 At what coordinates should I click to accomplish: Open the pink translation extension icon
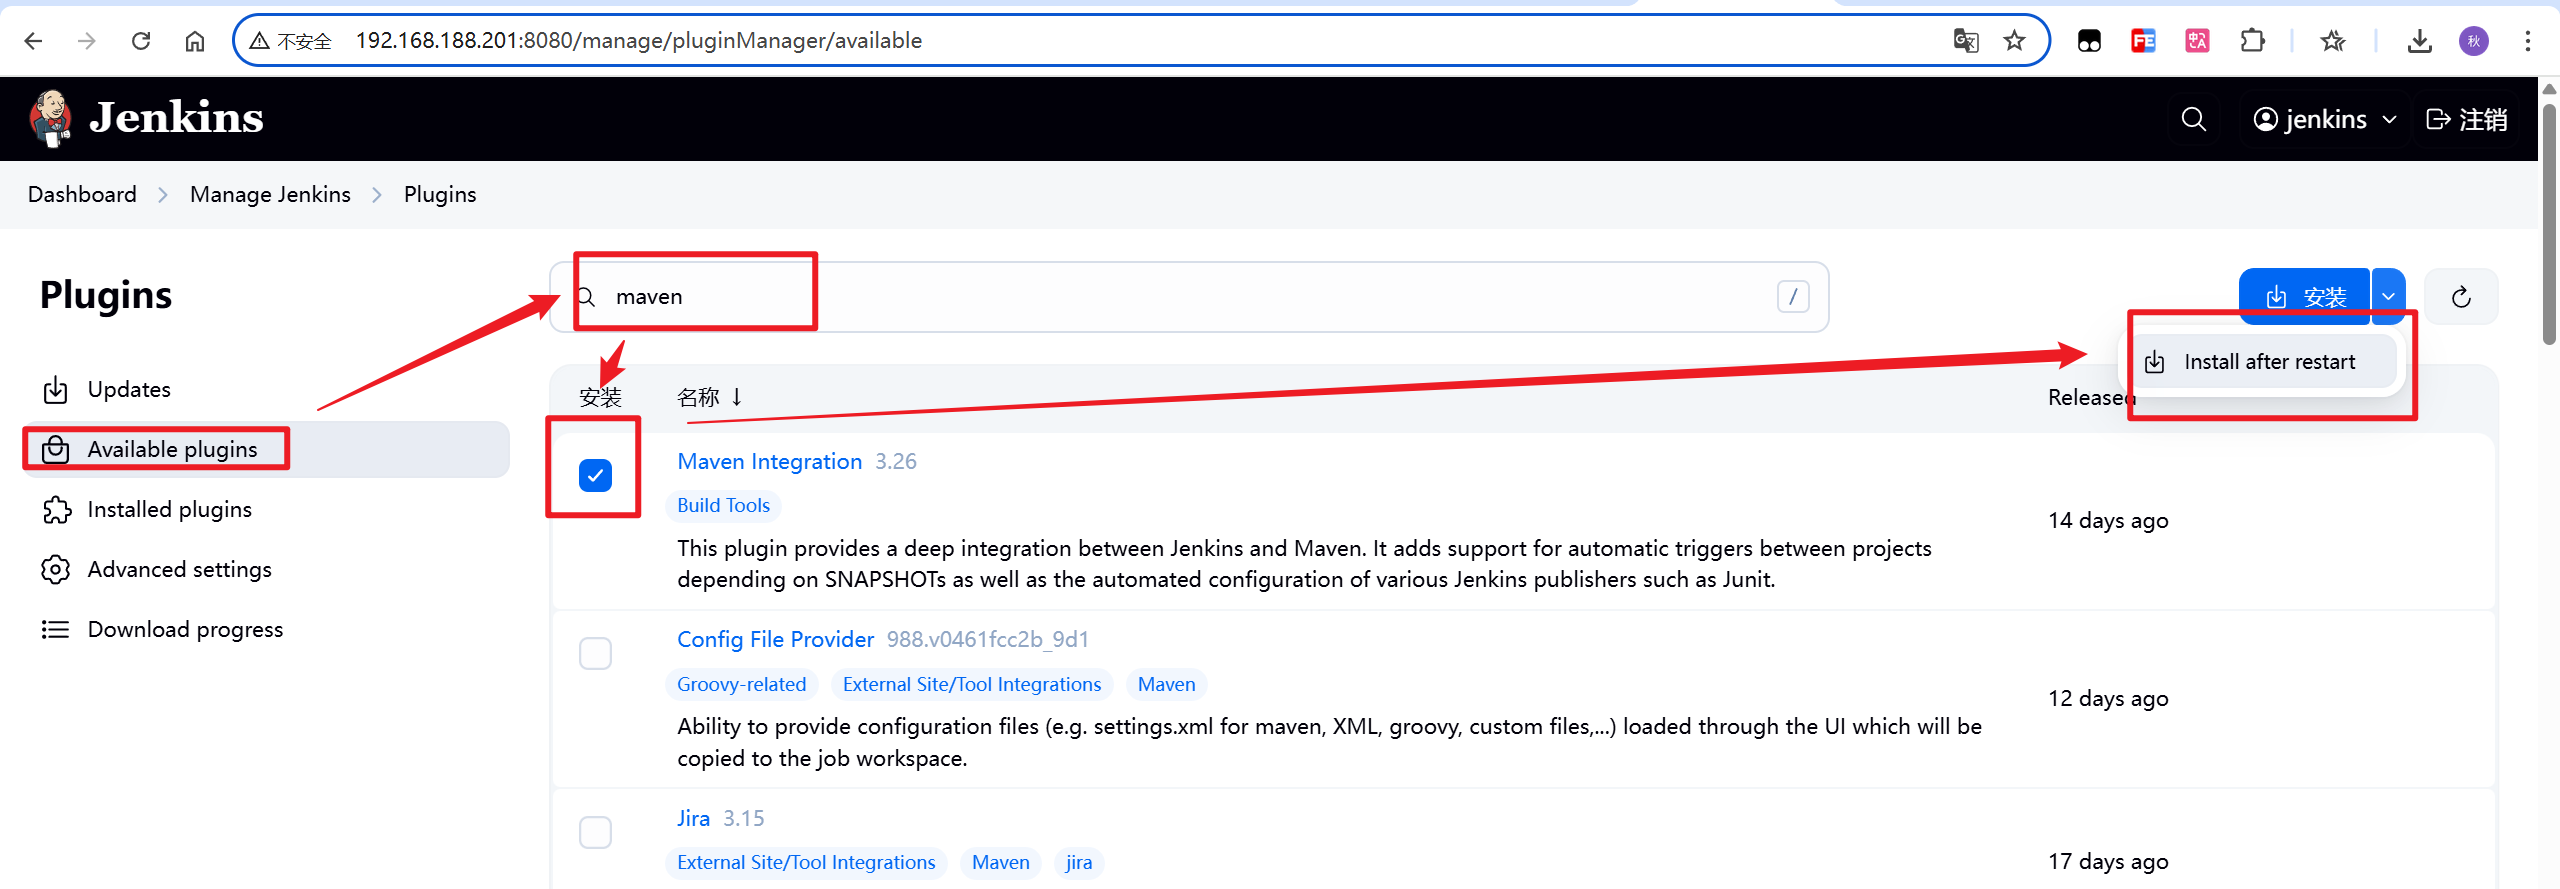pos(2197,41)
